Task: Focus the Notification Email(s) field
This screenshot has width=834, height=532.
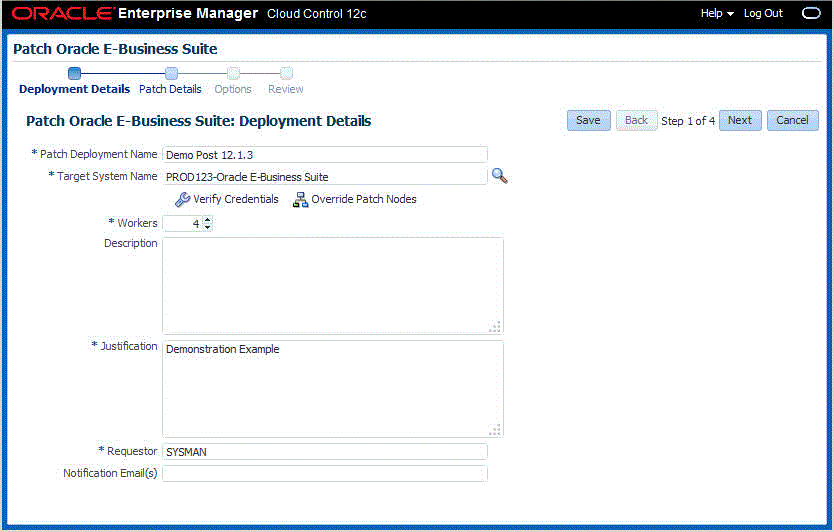Action: click(324, 473)
